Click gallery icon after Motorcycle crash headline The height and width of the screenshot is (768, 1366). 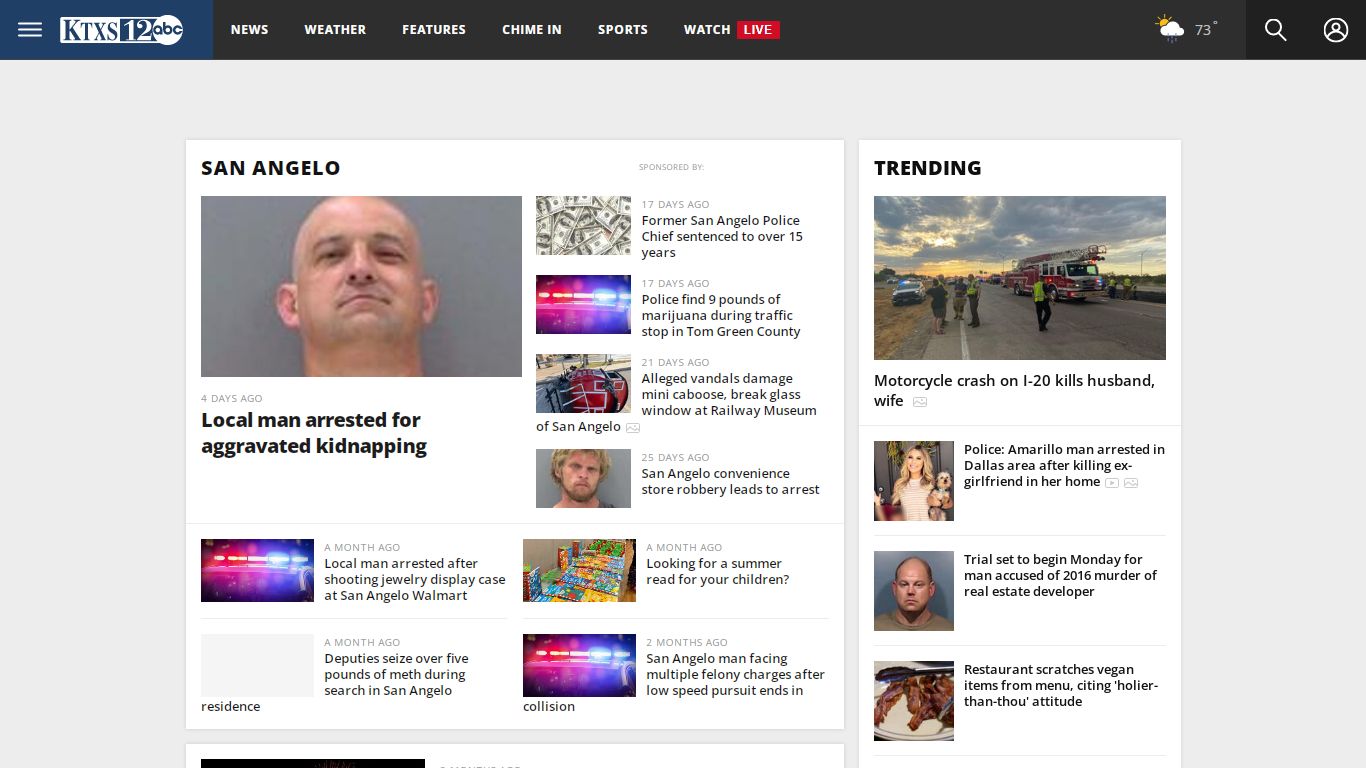click(920, 402)
